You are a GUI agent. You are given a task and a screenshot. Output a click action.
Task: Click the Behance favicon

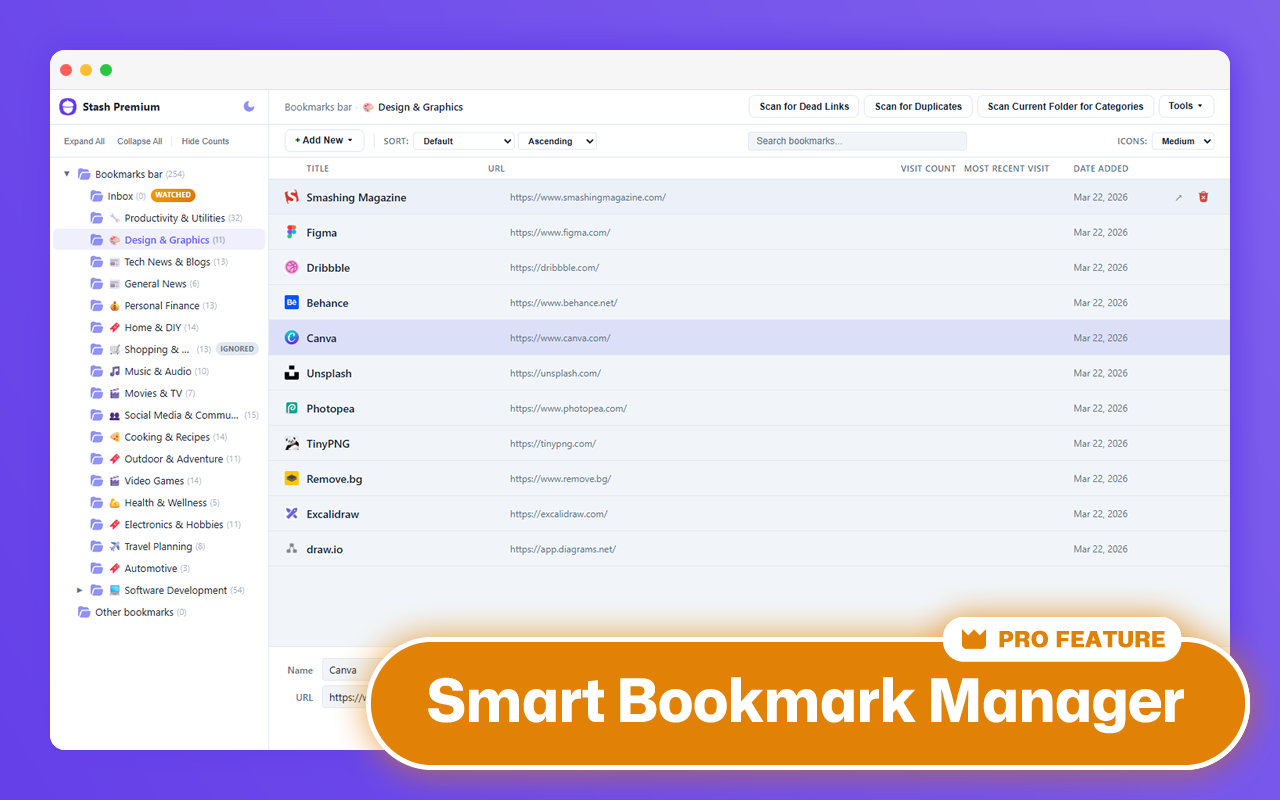click(292, 302)
